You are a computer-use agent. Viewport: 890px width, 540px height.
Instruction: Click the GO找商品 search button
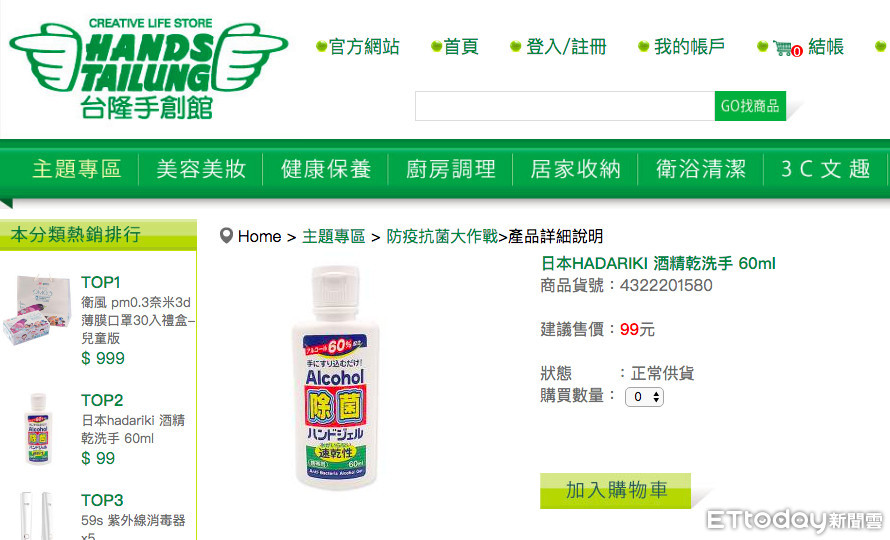[x=750, y=106]
